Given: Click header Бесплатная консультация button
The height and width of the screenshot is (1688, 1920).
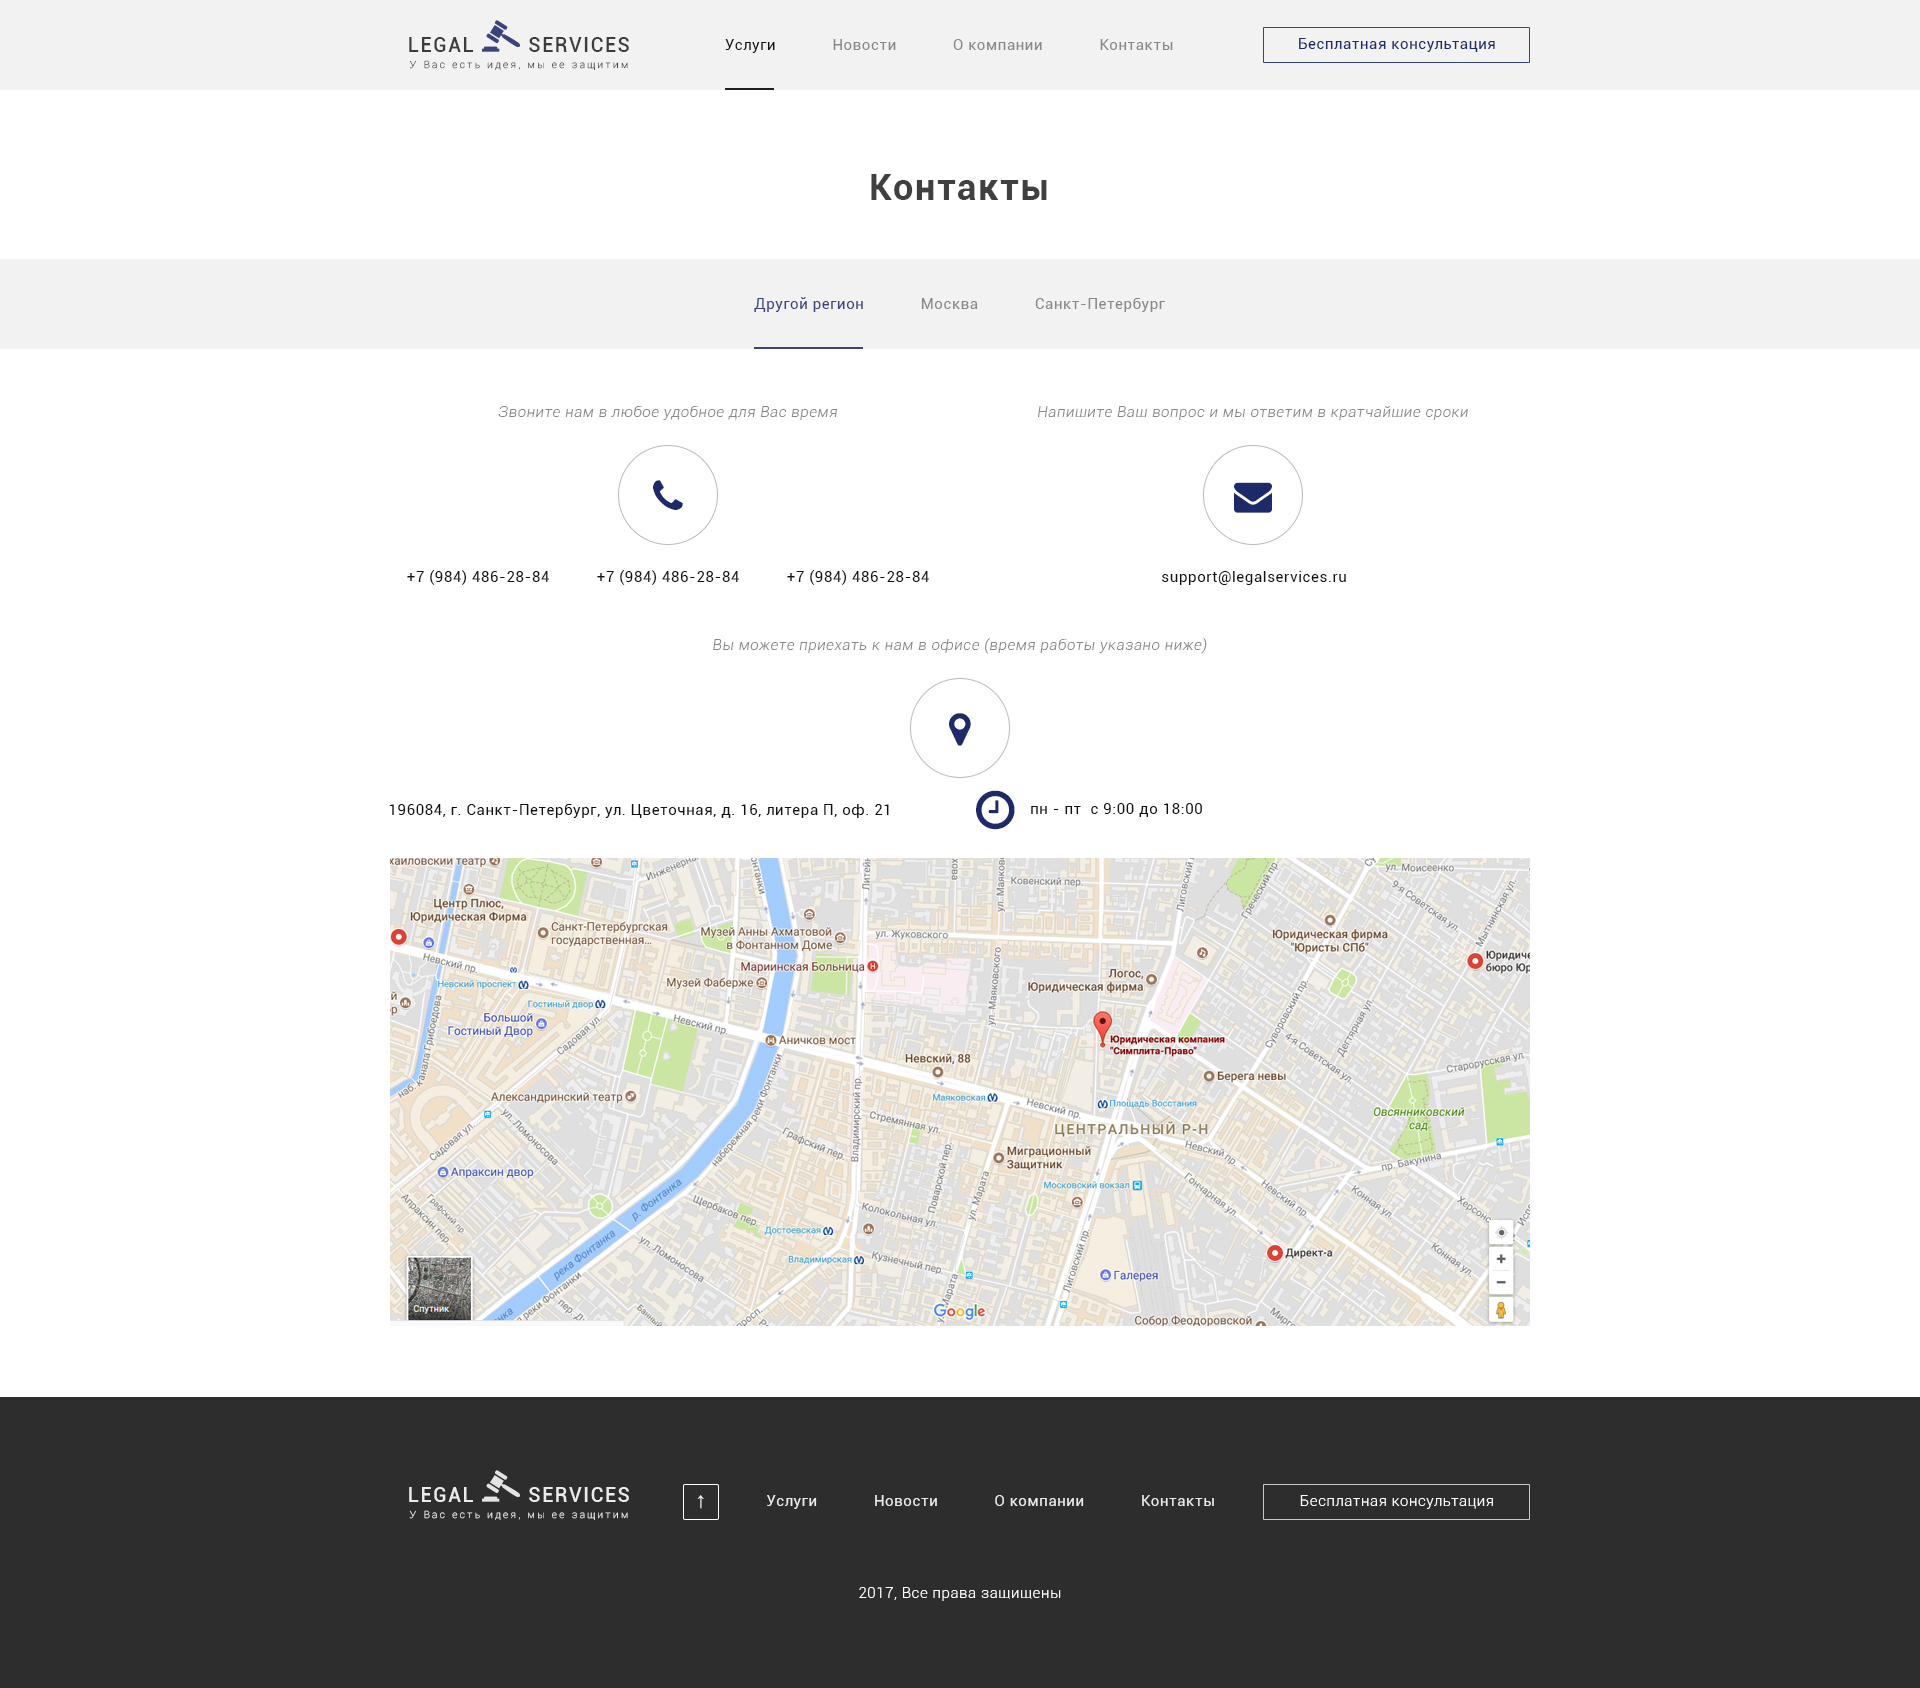Looking at the screenshot, I should [1396, 45].
